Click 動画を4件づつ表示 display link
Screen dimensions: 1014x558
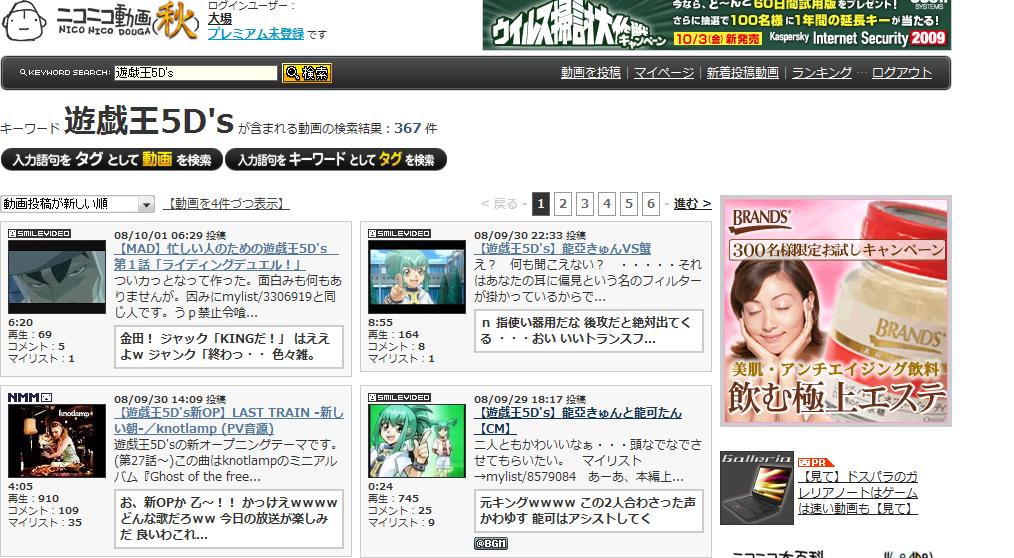point(226,204)
